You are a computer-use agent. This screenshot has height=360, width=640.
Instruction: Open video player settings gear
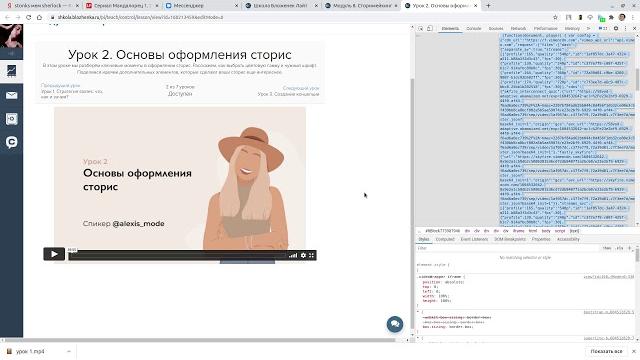click(303, 255)
